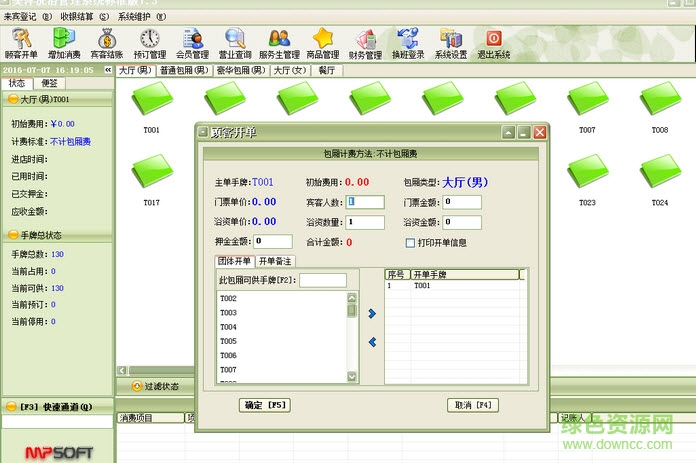Click 浴资数量 input field

click(365, 222)
